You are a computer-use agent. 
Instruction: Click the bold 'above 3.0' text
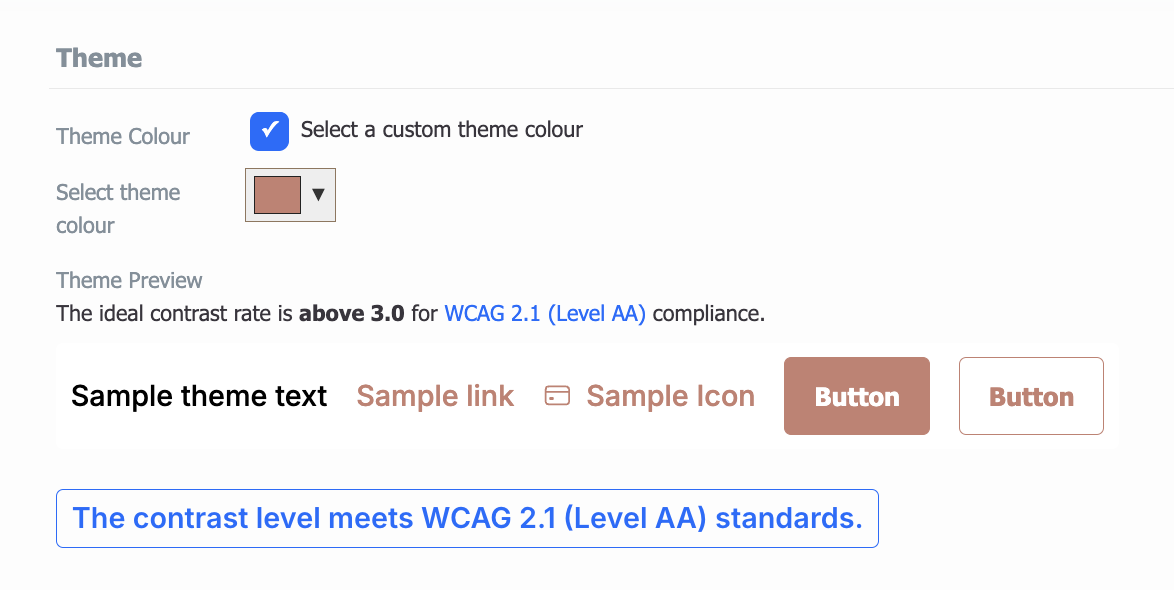[x=351, y=313]
